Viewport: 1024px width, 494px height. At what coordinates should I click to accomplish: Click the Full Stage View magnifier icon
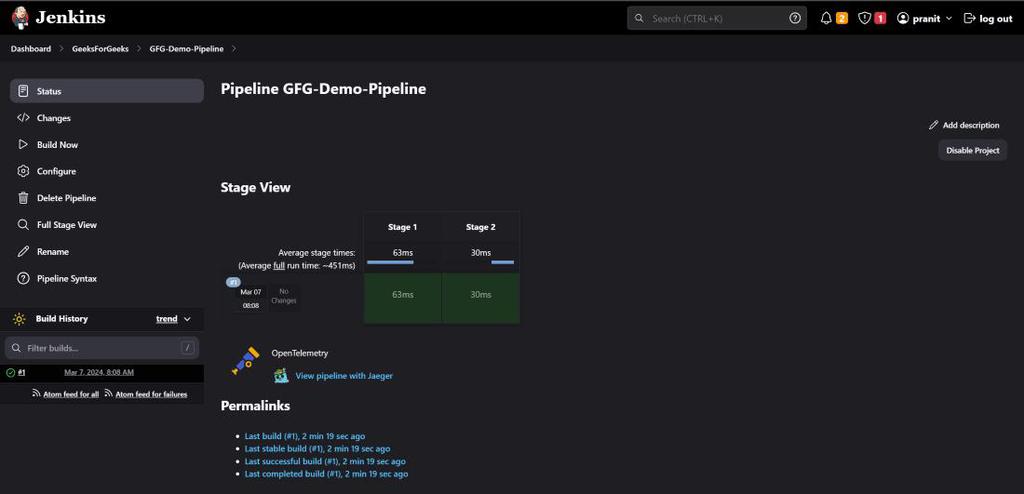pyautogui.click(x=24, y=225)
